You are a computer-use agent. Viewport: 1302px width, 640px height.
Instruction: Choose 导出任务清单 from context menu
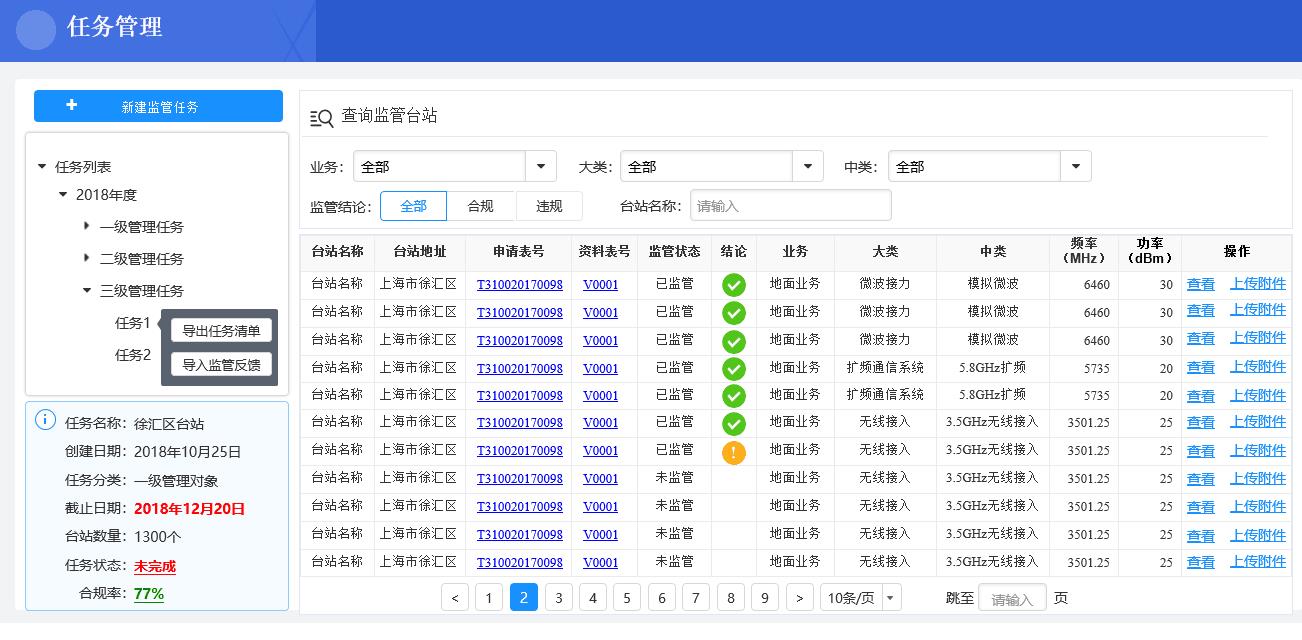221,331
